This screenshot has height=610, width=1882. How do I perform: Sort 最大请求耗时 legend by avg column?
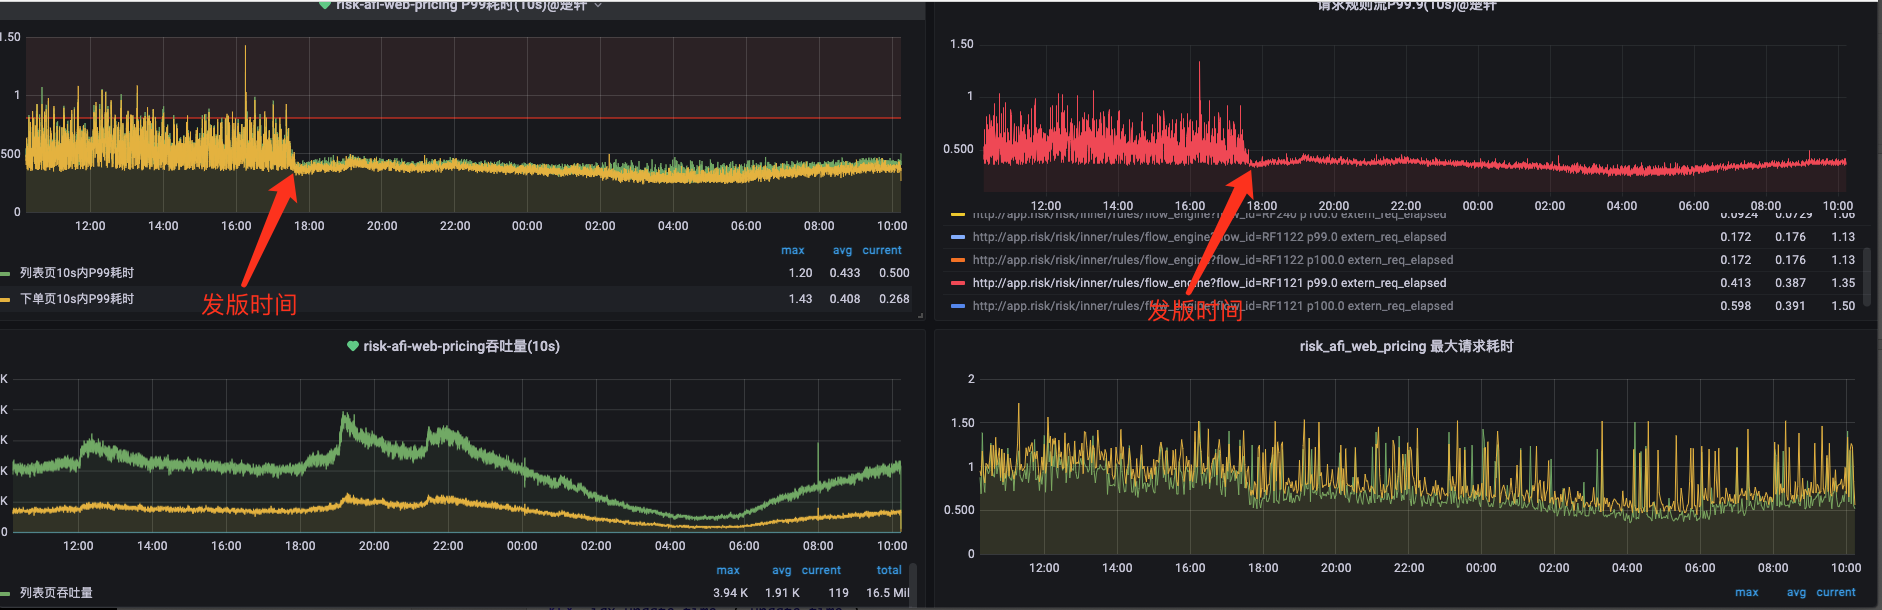(1796, 592)
